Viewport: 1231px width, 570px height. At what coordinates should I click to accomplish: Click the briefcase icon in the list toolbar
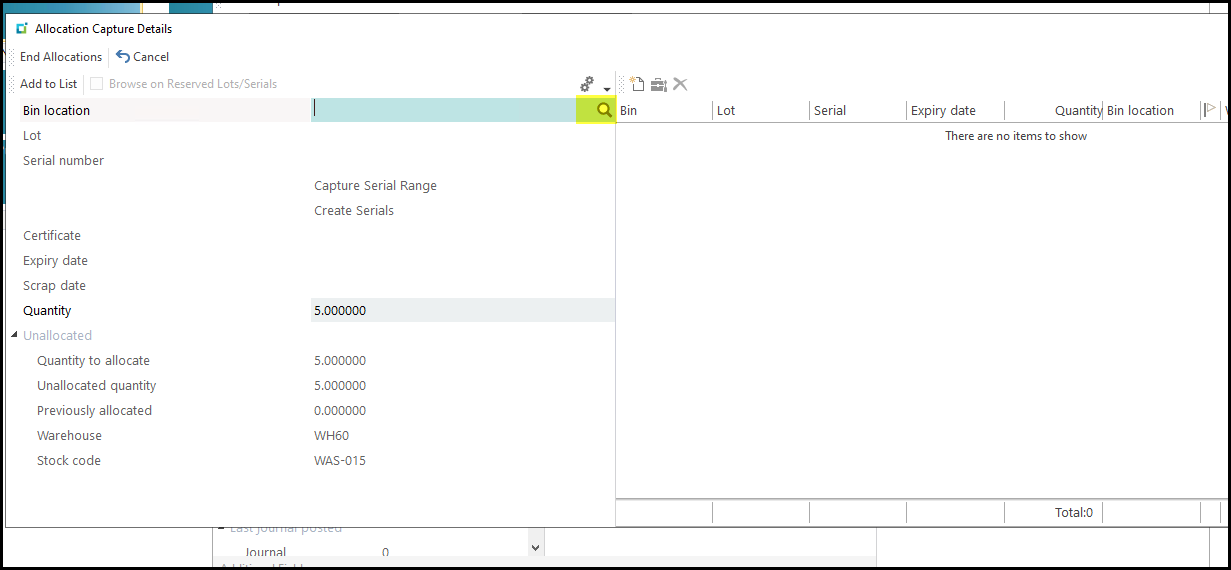tap(658, 85)
